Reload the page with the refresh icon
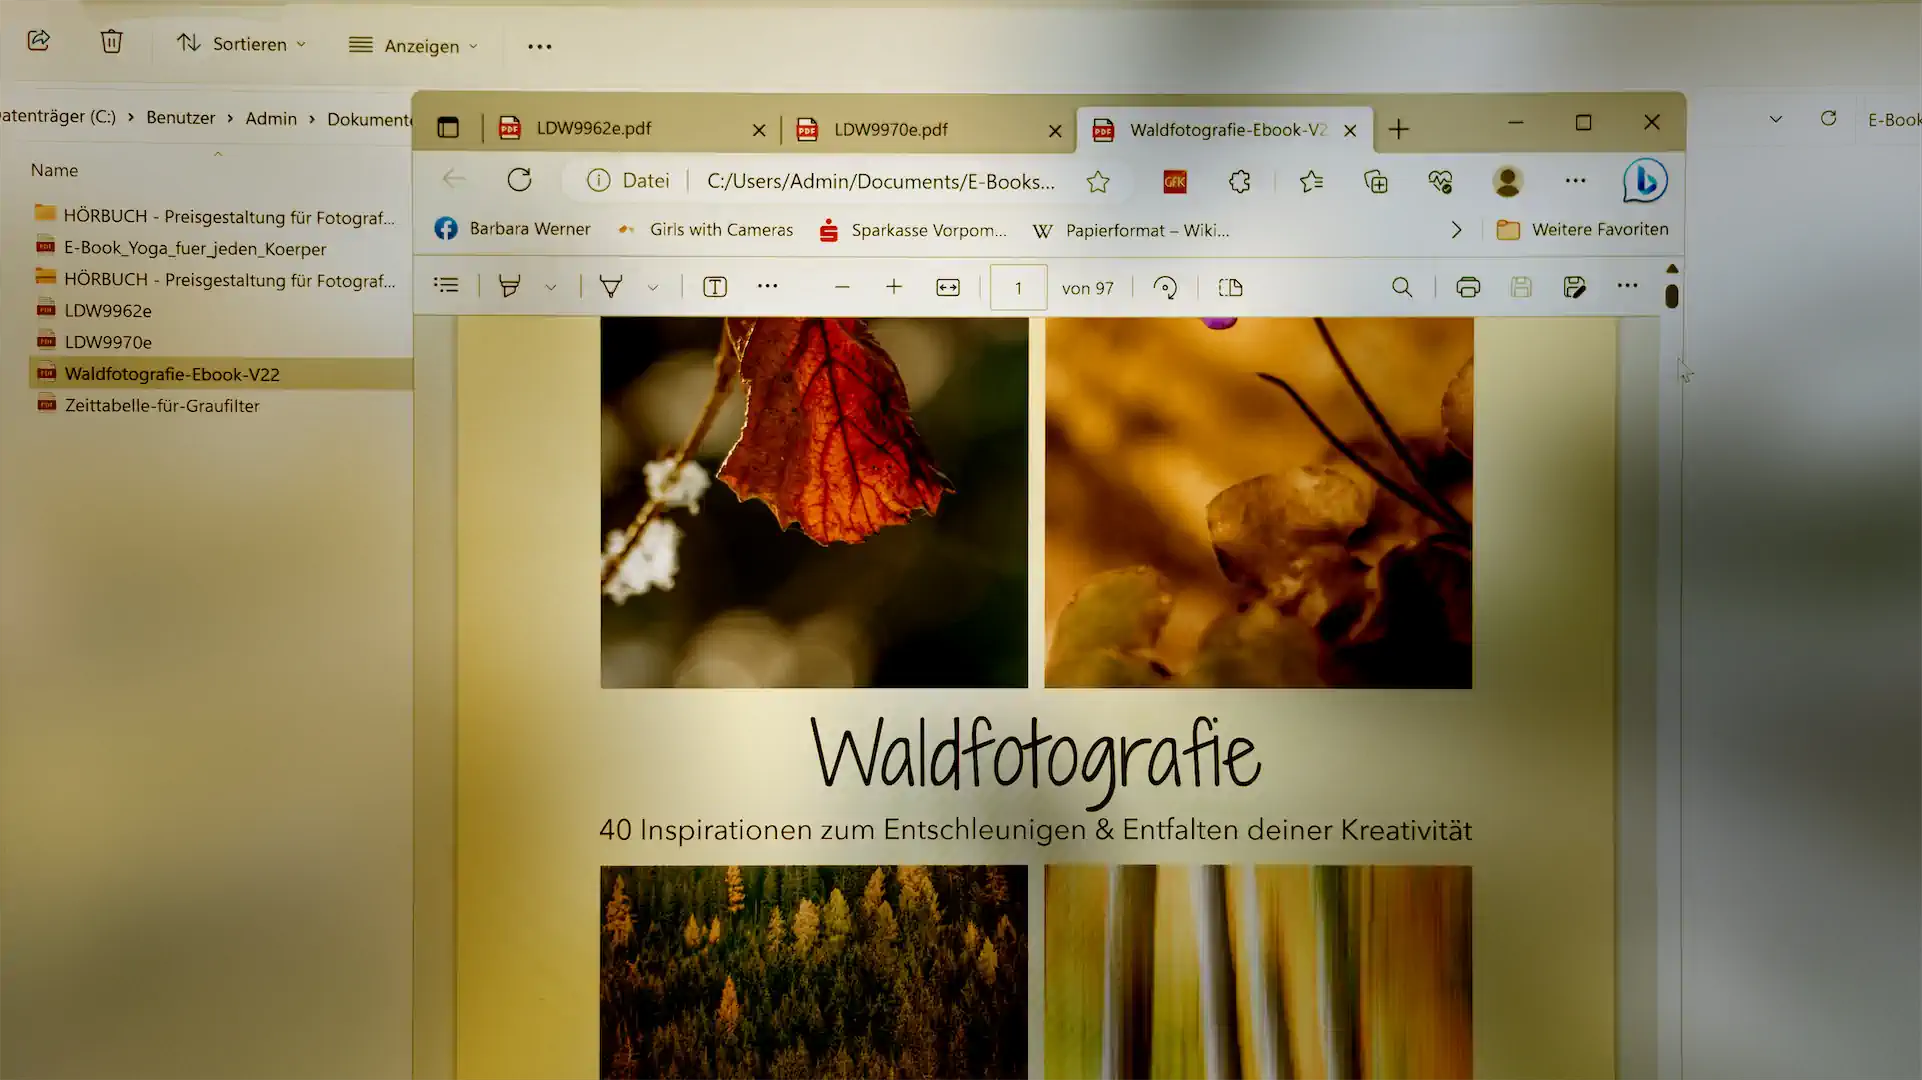The height and width of the screenshot is (1080, 1922). tap(519, 180)
